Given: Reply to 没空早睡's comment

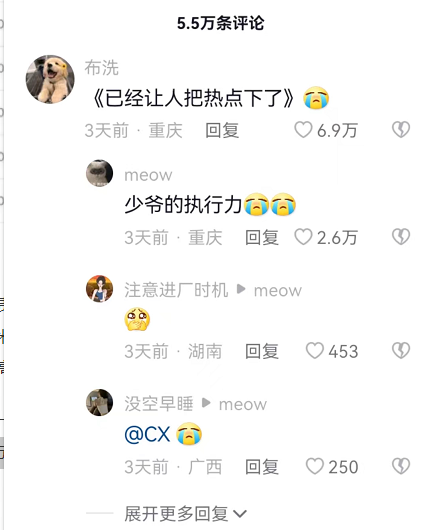Looking at the screenshot, I should (262, 467).
